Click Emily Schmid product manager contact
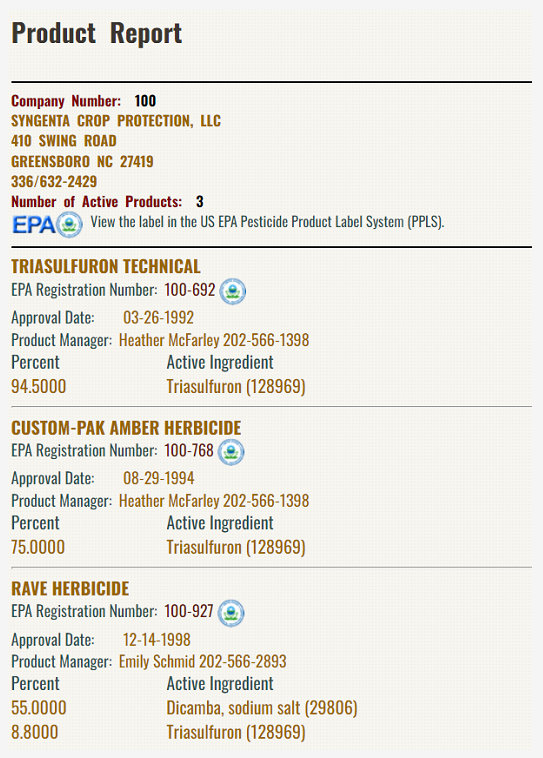The width and height of the screenshot is (543, 758). (x=203, y=661)
